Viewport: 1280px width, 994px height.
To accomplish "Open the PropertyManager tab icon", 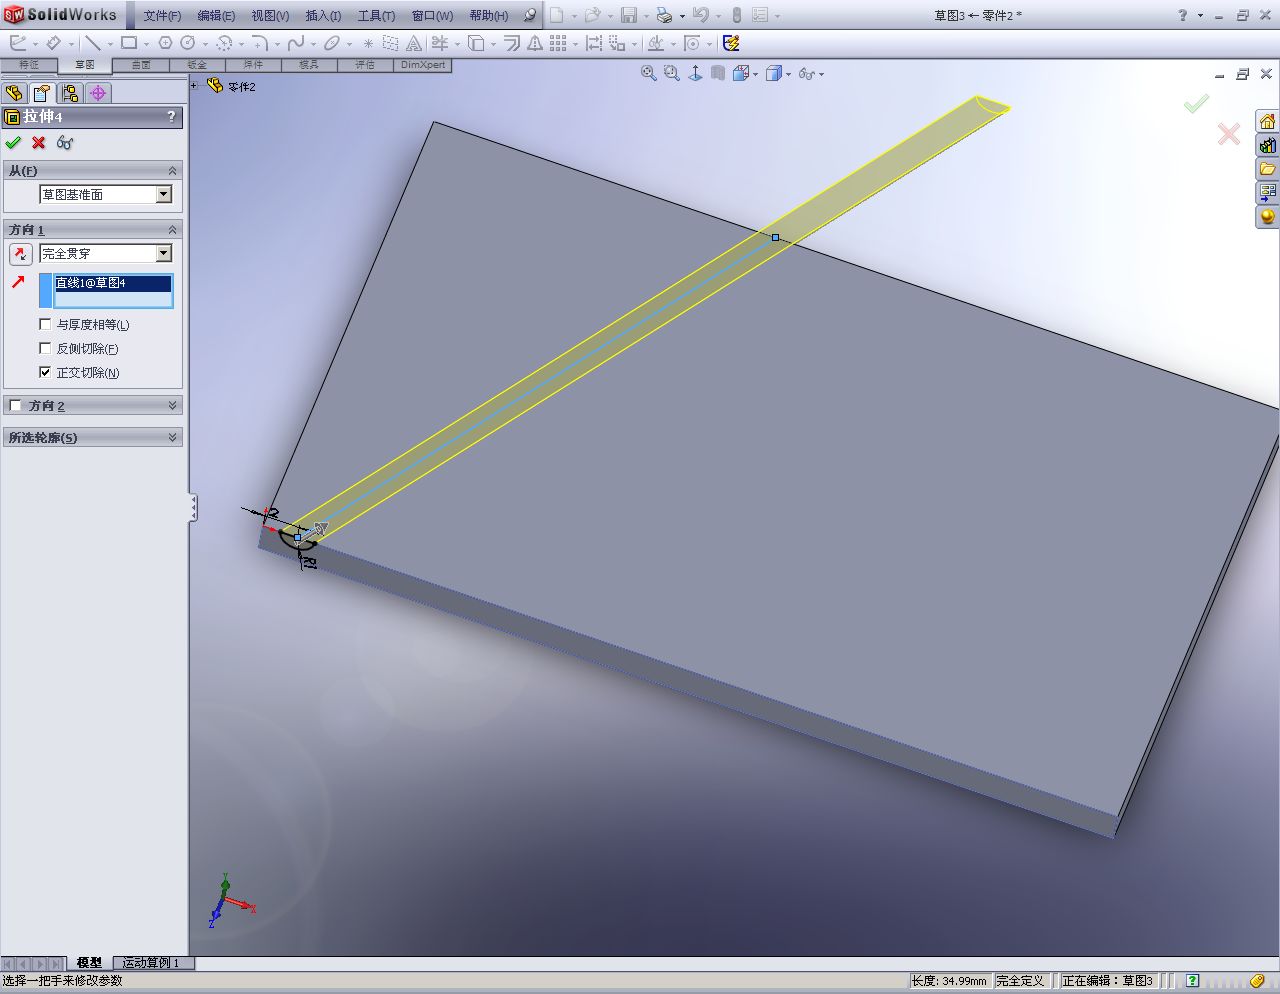I will coord(42,93).
